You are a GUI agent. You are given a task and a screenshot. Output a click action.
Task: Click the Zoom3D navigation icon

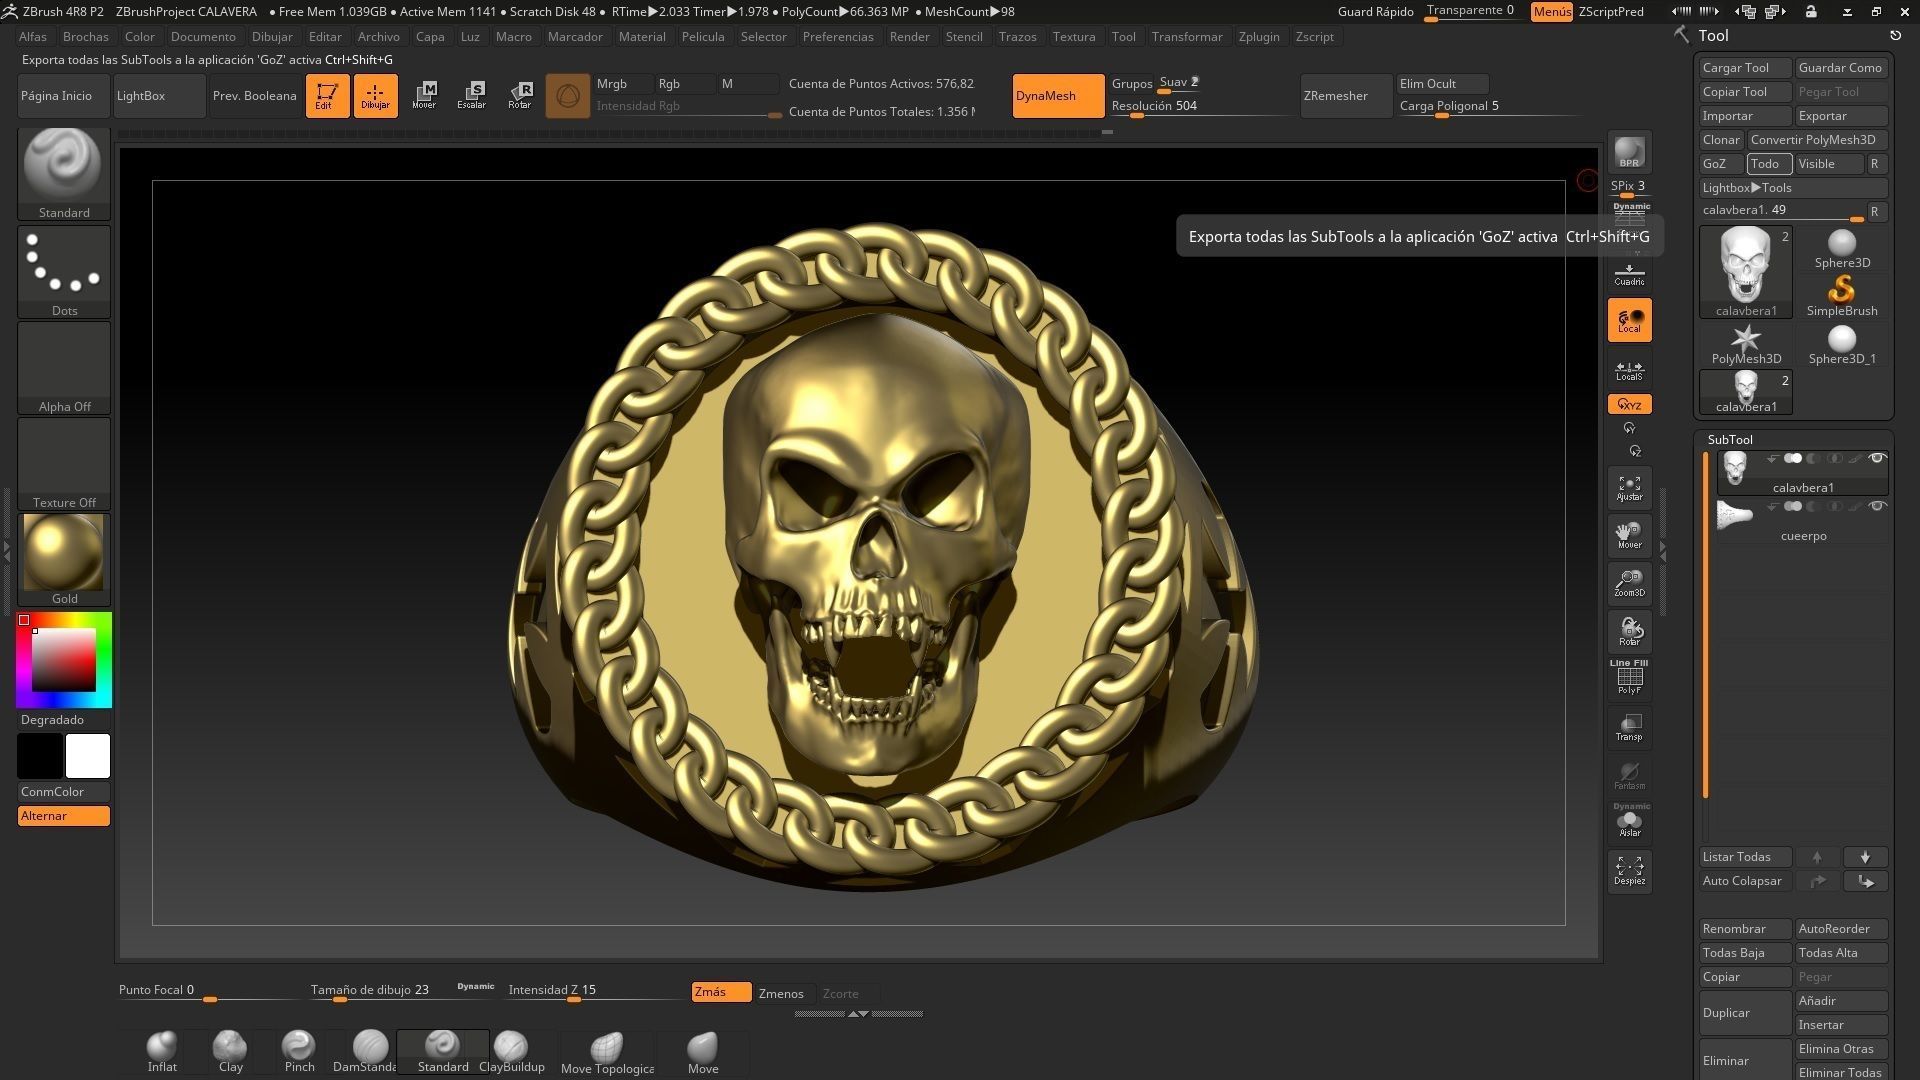(1629, 584)
